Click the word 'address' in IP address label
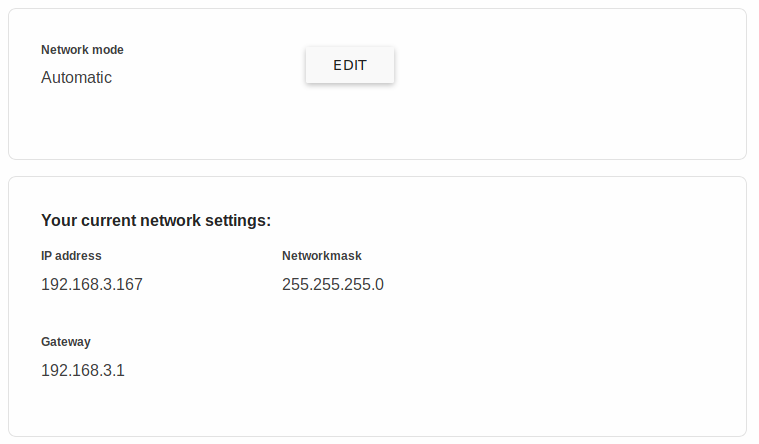Image resolution: width=759 pixels, height=444 pixels. [78, 256]
